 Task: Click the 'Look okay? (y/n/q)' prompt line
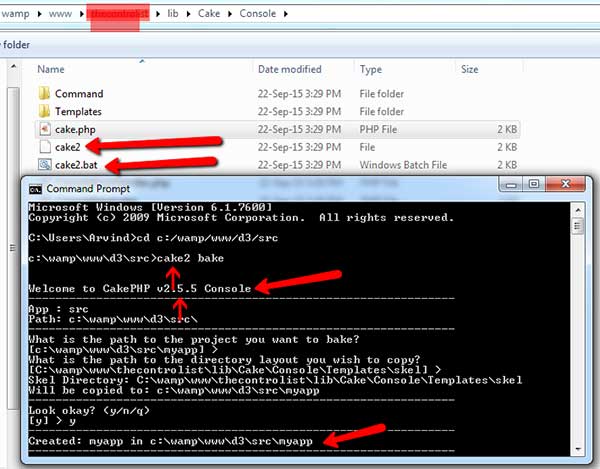tap(89, 411)
